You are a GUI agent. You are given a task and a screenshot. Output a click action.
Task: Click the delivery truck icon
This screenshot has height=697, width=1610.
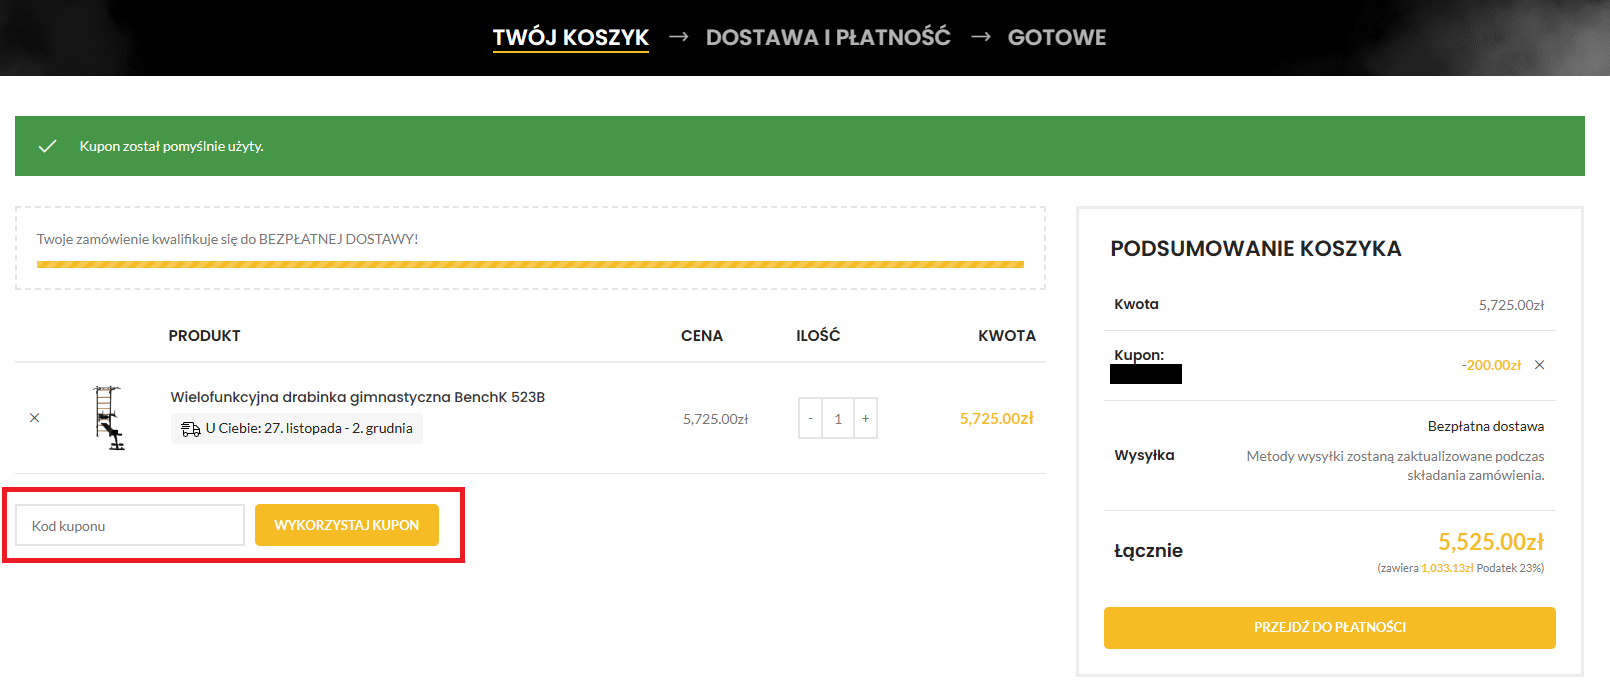(x=190, y=429)
